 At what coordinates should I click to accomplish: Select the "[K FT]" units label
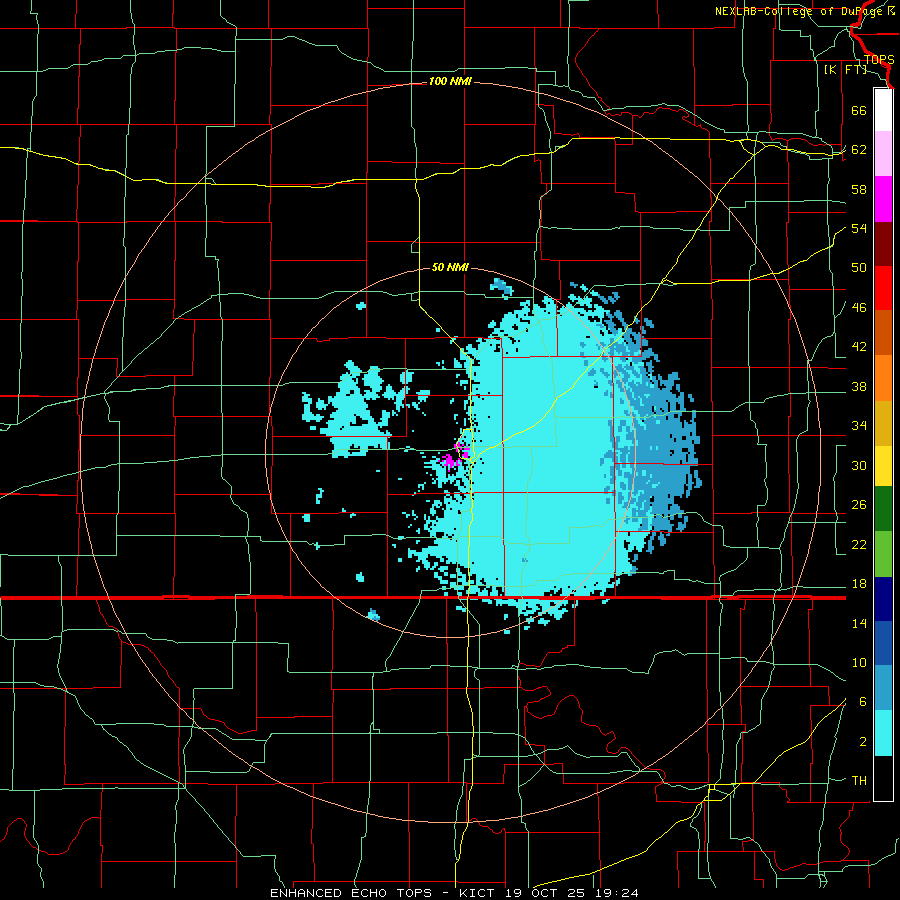pyautogui.click(x=845, y=69)
